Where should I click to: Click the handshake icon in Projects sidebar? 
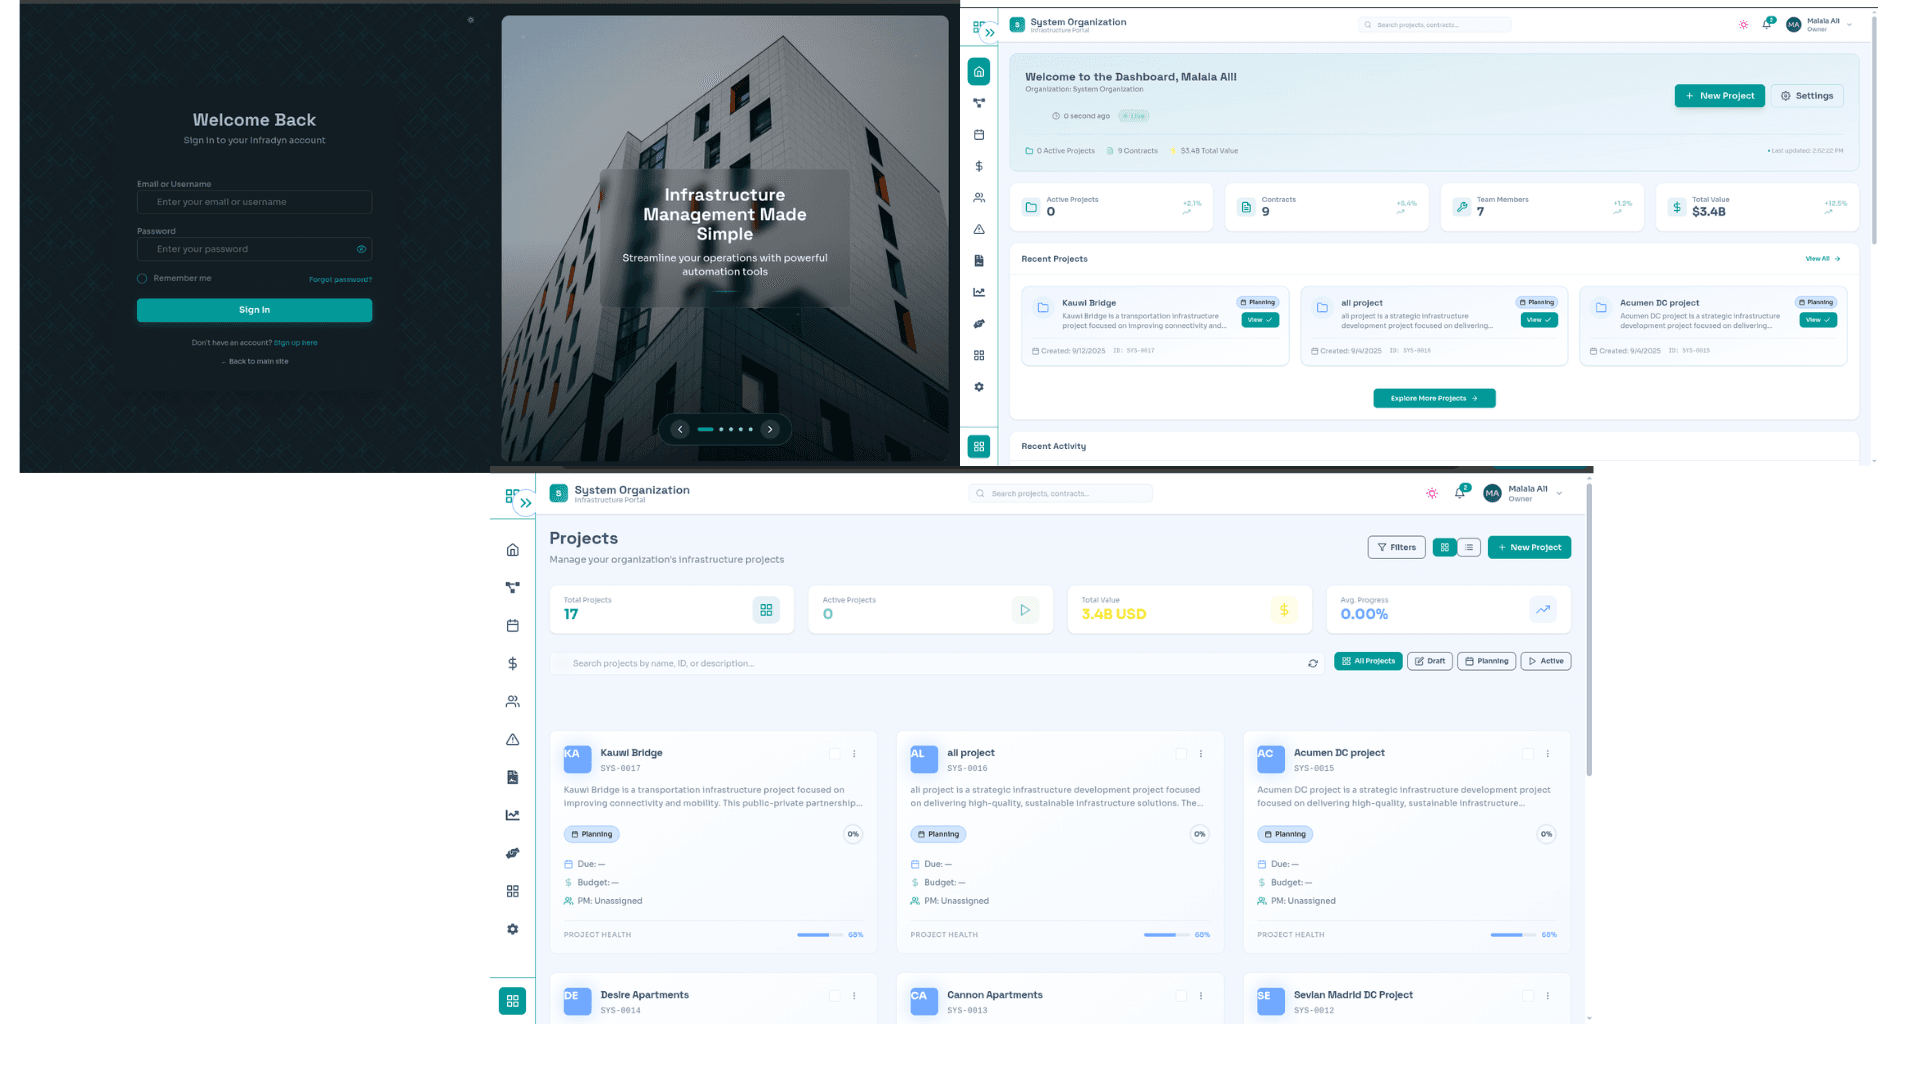[512, 853]
